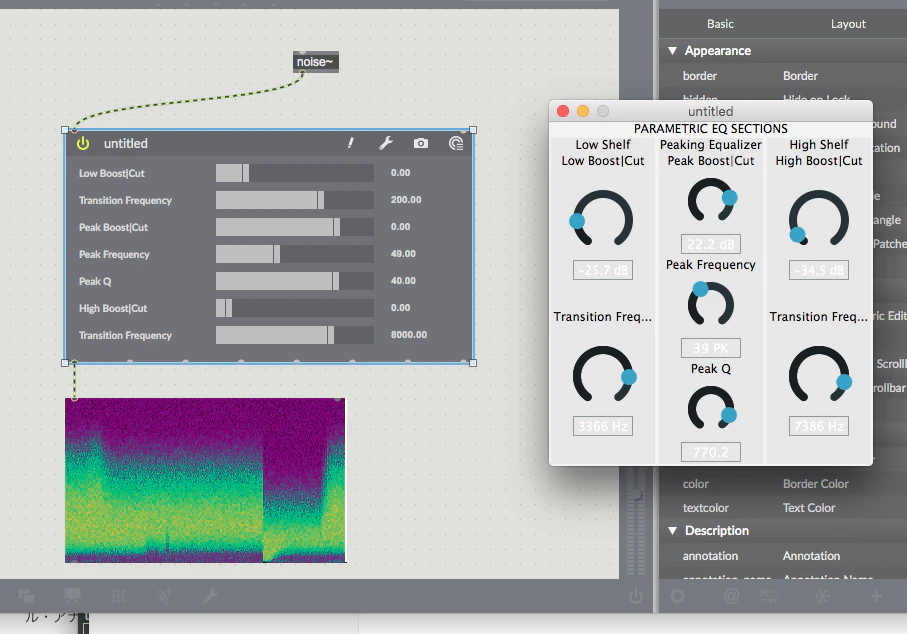Screen dimensions: 907x634
Task: Click the -25.7 dB value field
Action: [x=603, y=270]
